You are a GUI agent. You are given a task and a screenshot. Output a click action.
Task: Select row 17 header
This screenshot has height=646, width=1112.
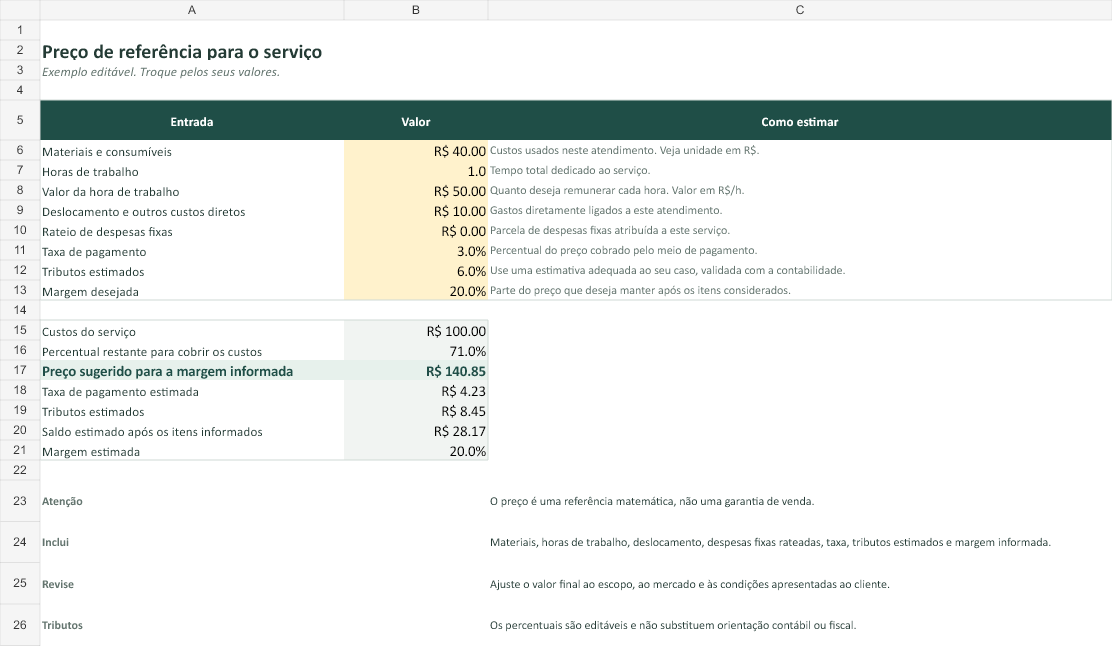(x=20, y=370)
